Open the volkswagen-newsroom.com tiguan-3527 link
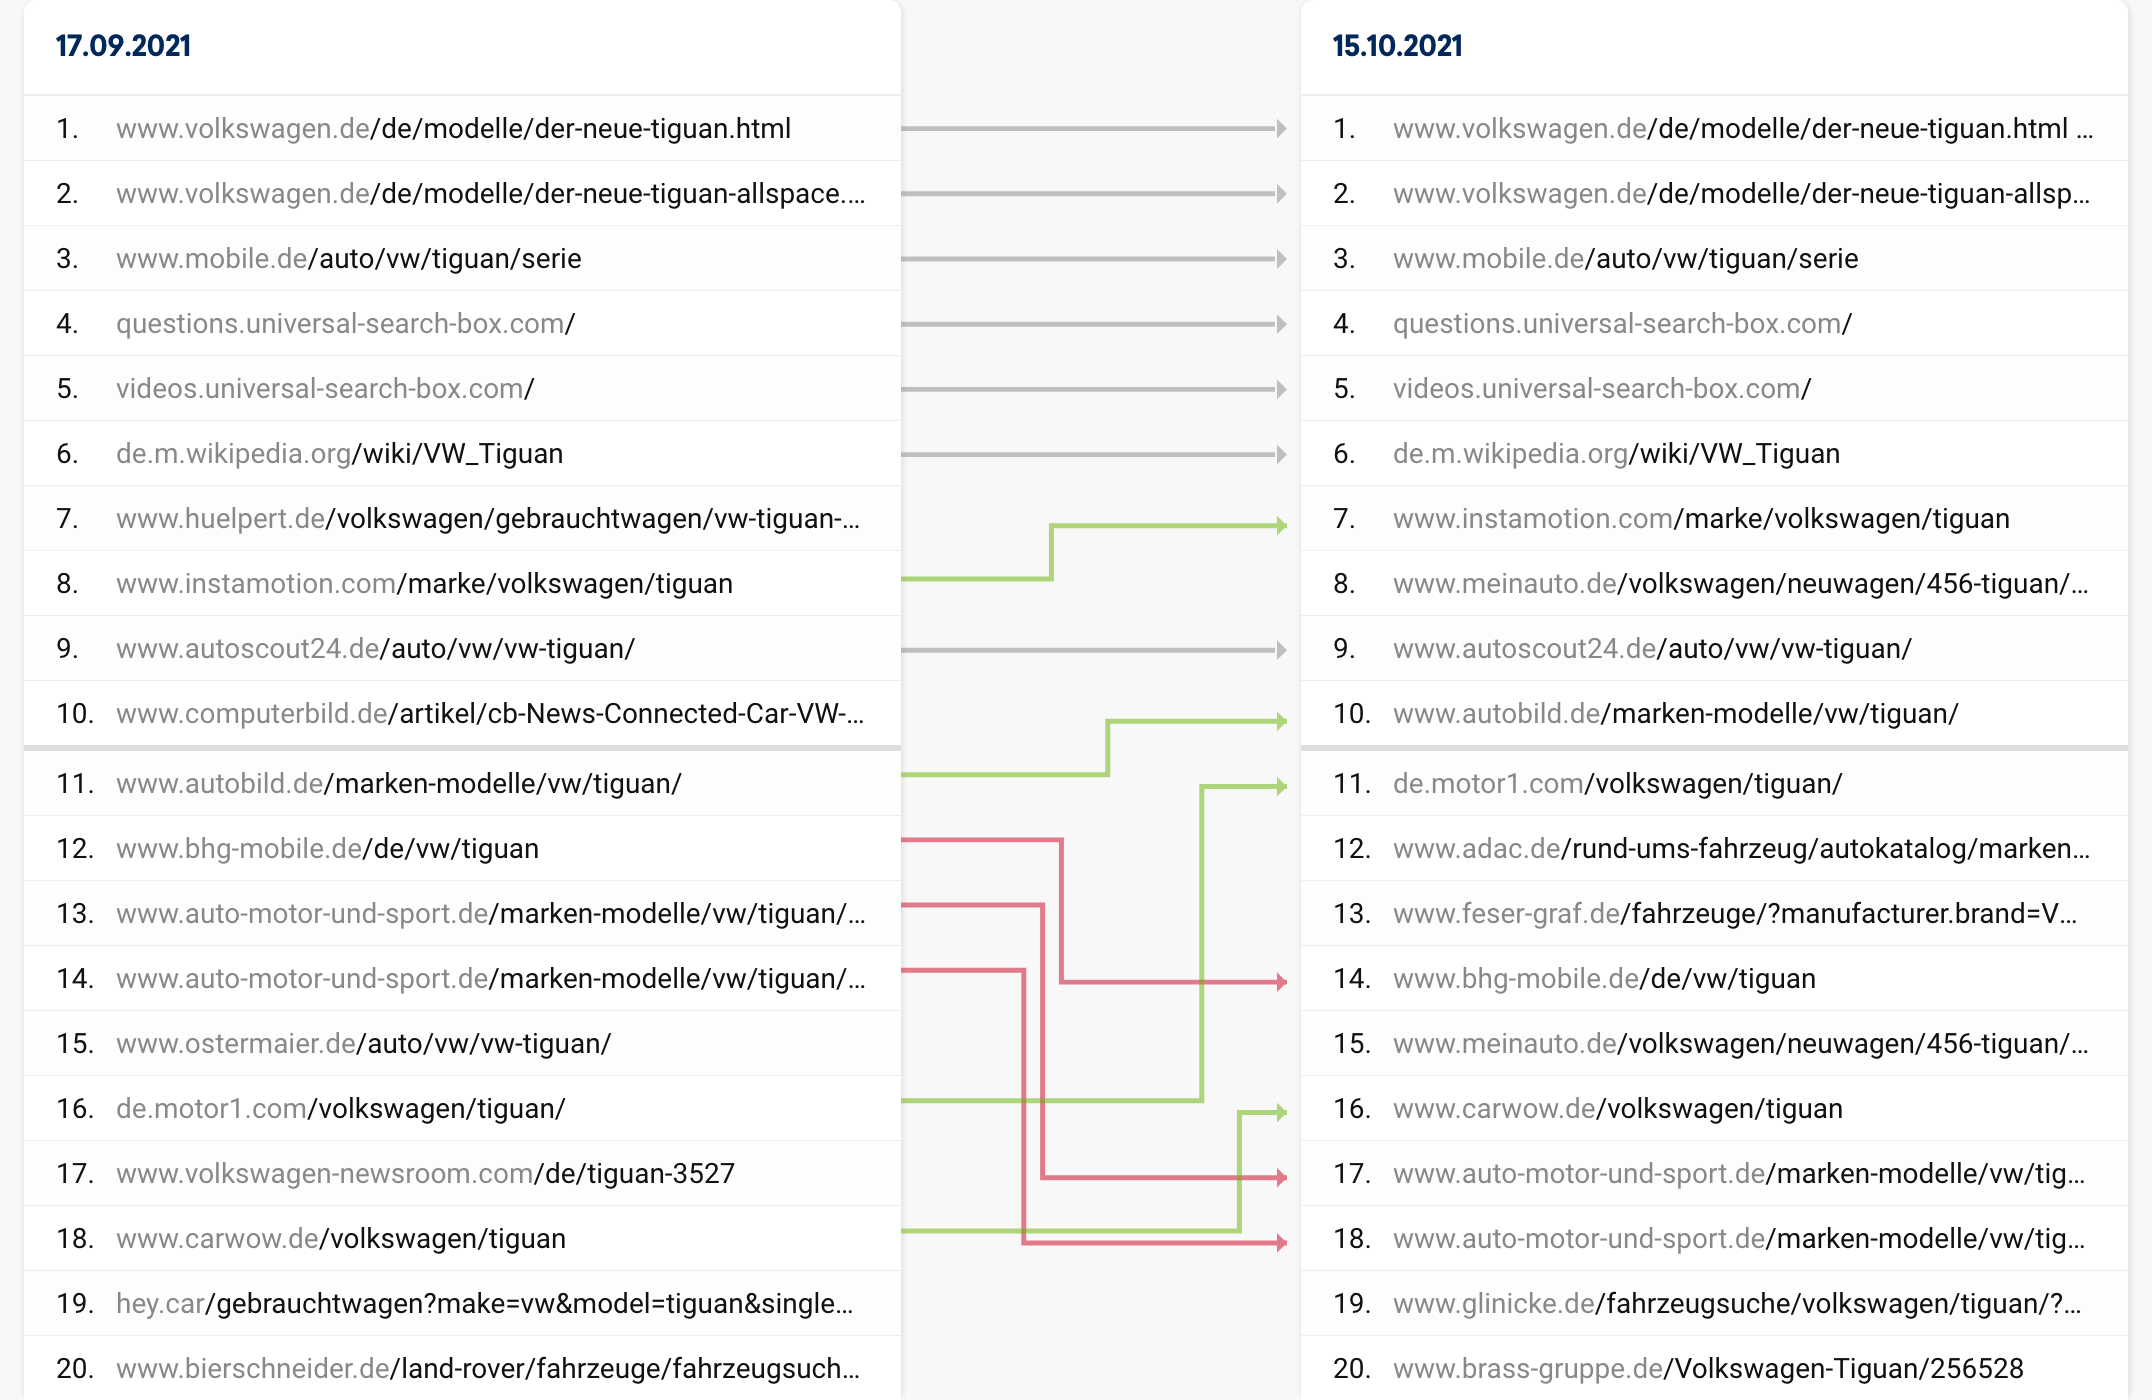The width and height of the screenshot is (2152, 1400). click(425, 1174)
